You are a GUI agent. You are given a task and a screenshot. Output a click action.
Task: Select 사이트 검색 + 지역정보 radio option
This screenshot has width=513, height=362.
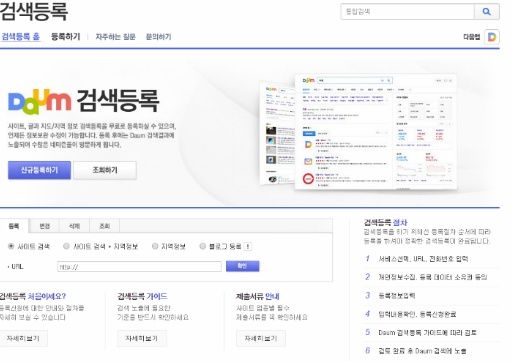(66, 246)
